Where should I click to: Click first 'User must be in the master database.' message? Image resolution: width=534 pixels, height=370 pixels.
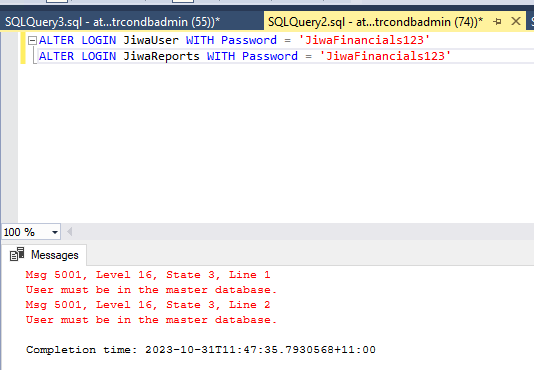point(151,290)
